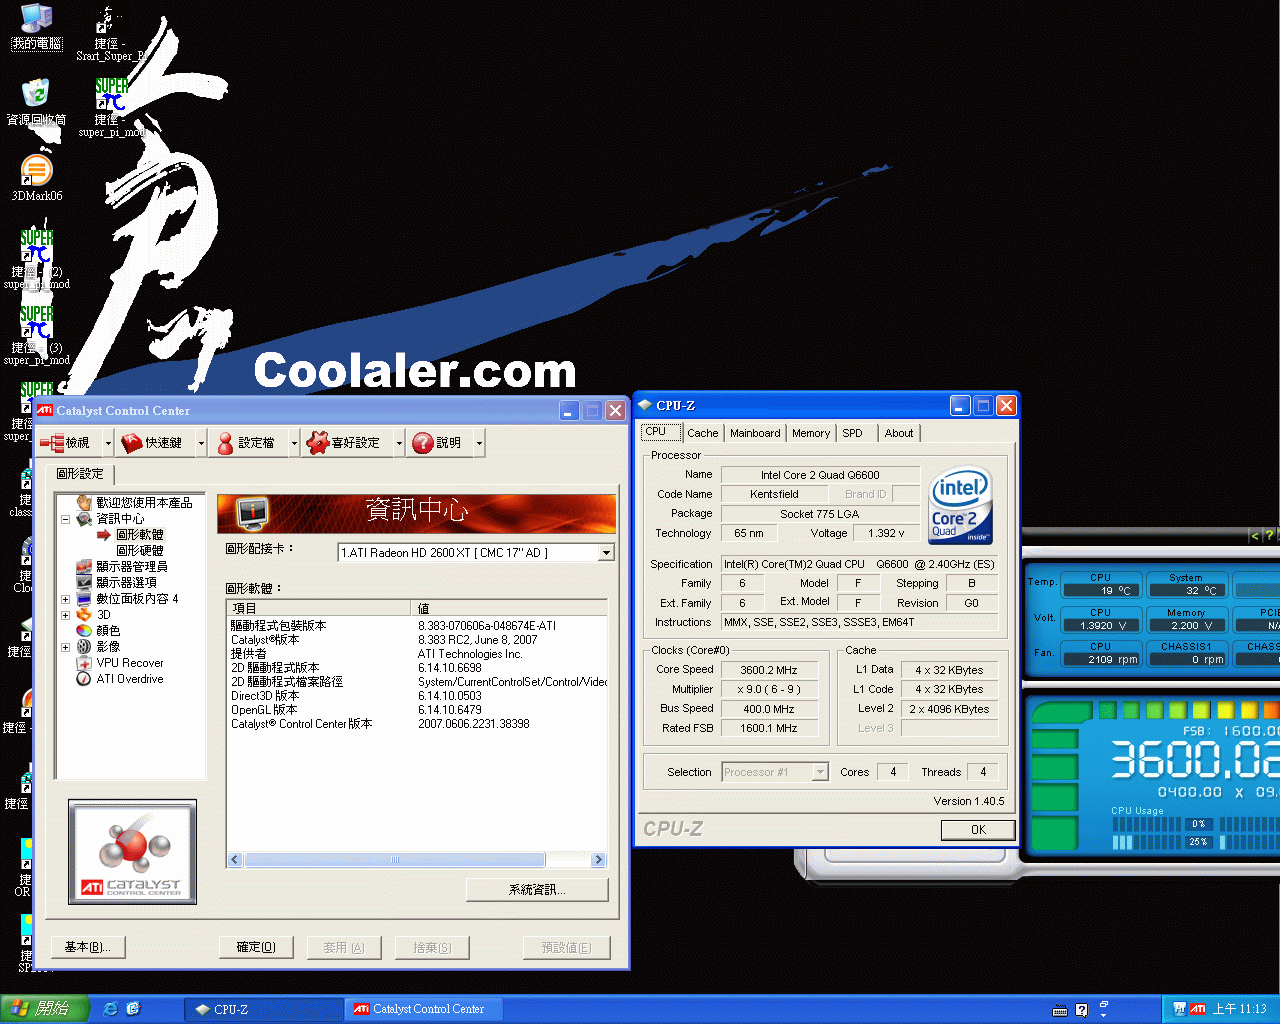Open 顯示器選項 display options item

tap(126, 583)
